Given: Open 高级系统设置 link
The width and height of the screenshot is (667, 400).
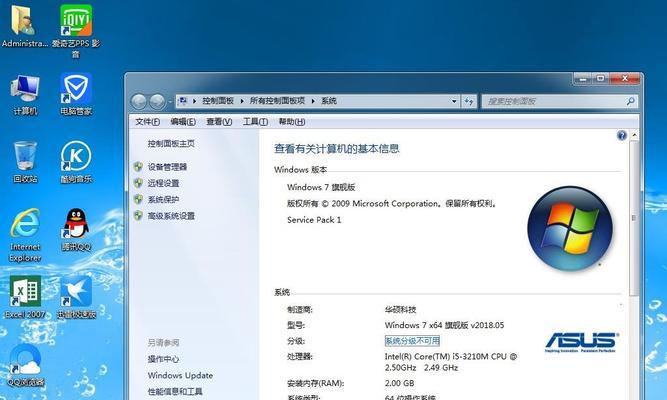Looking at the screenshot, I should 171,216.
